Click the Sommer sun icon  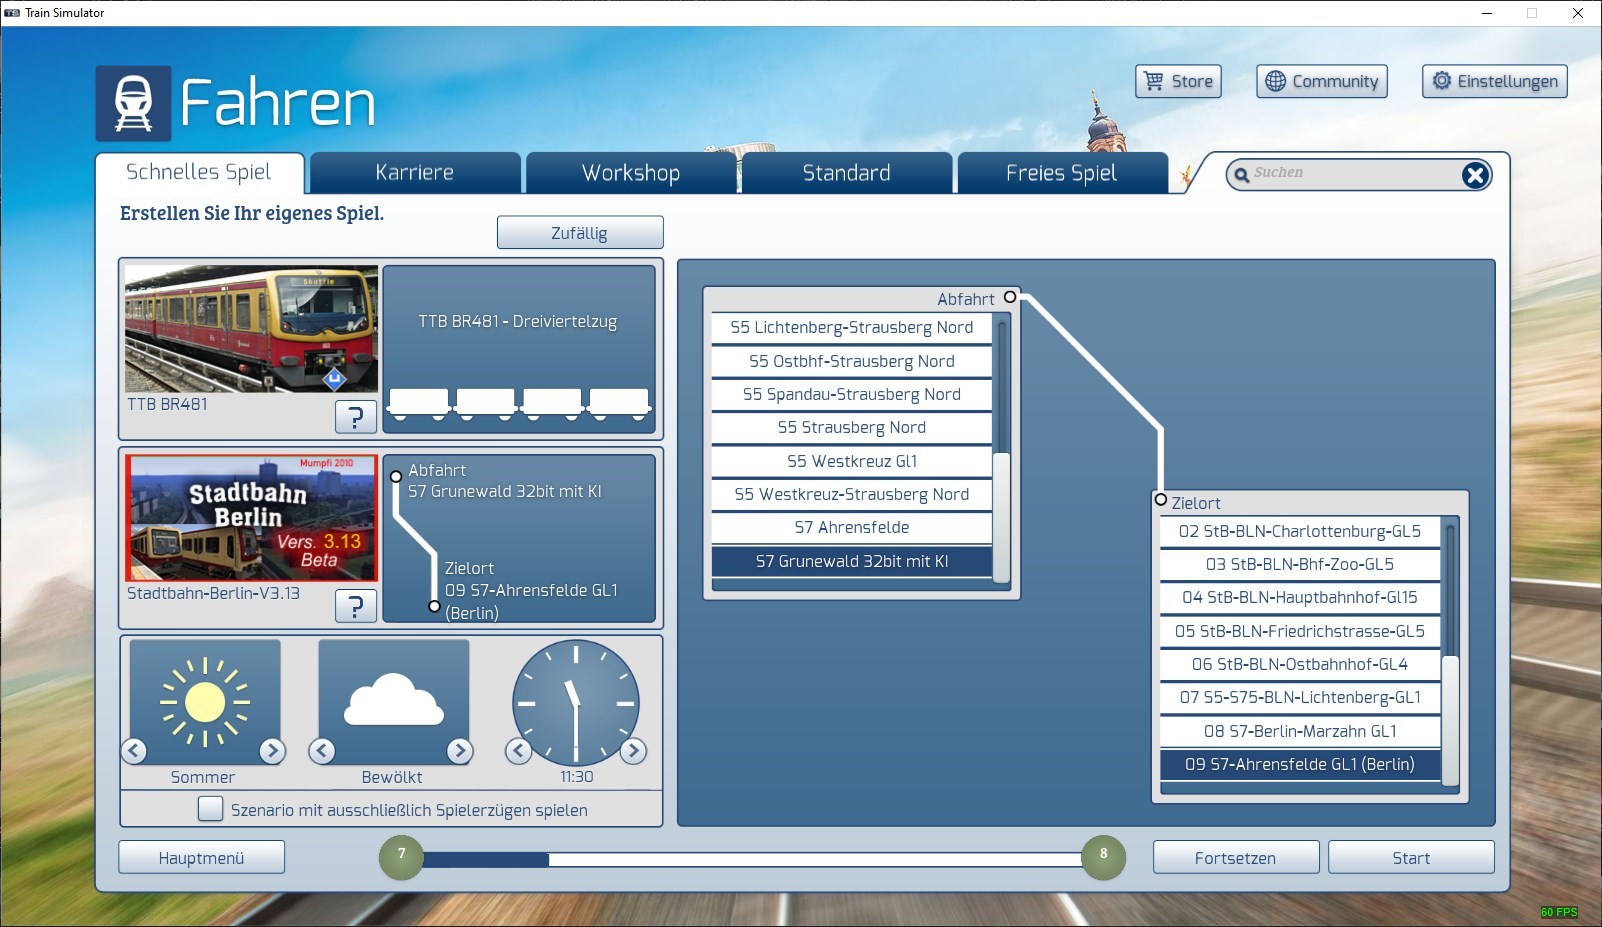coord(205,702)
